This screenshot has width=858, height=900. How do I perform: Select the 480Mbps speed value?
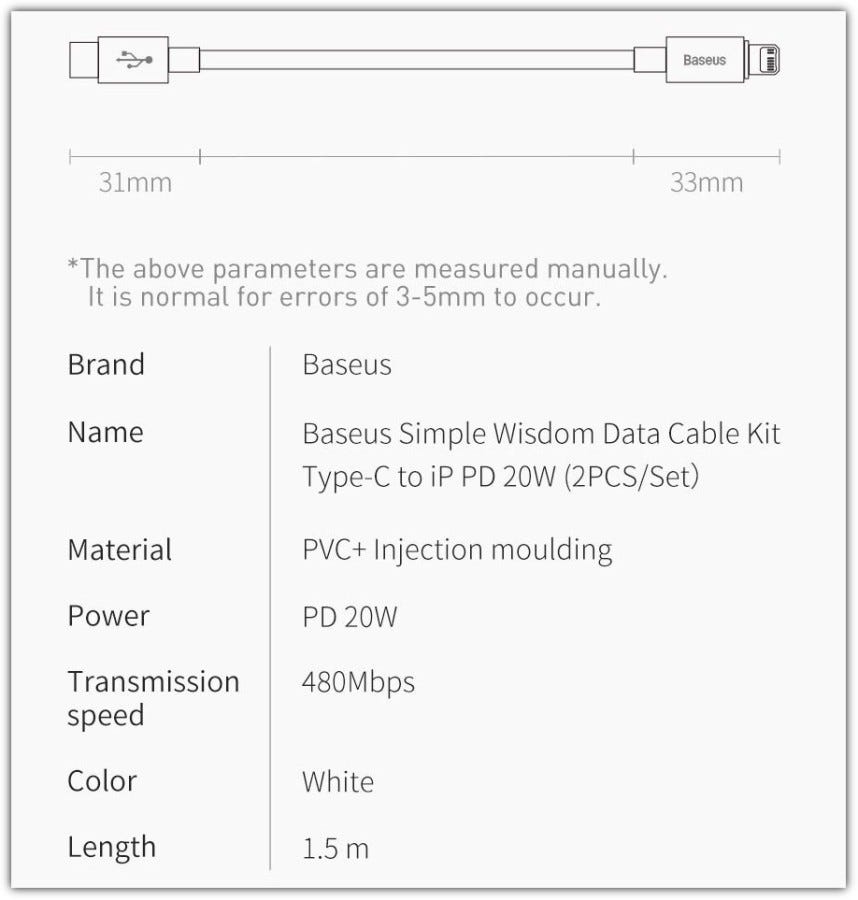358,683
